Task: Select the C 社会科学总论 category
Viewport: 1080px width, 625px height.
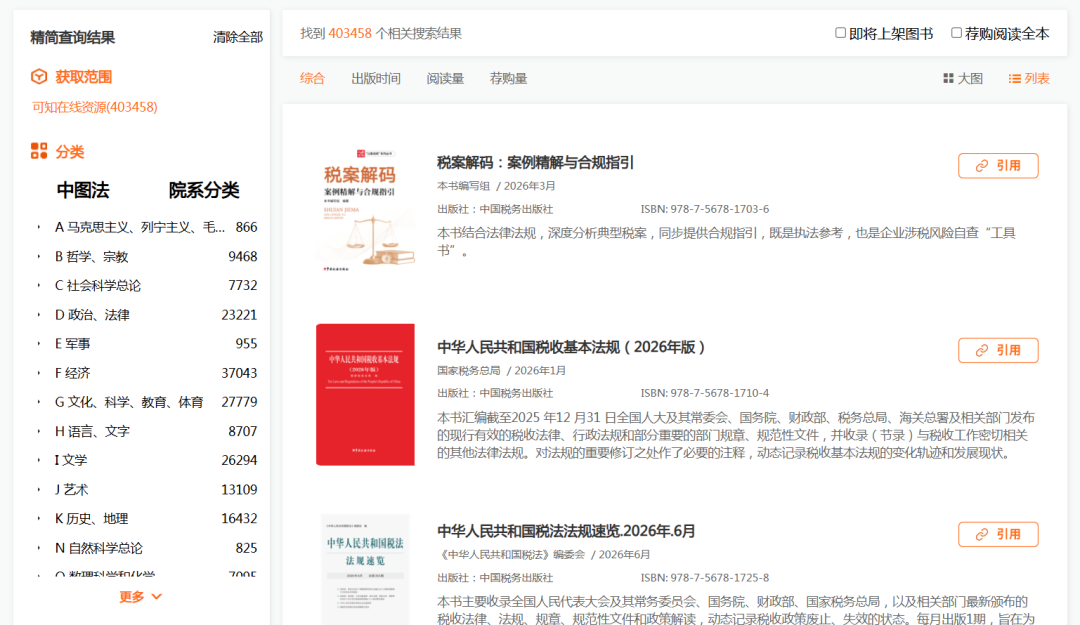Action: point(98,285)
